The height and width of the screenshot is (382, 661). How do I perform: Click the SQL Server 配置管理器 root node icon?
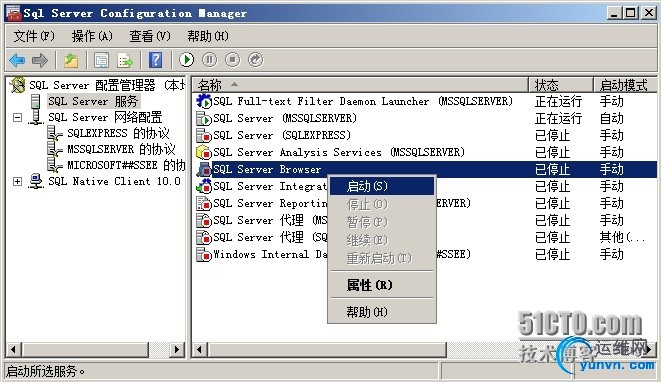[x=18, y=85]
